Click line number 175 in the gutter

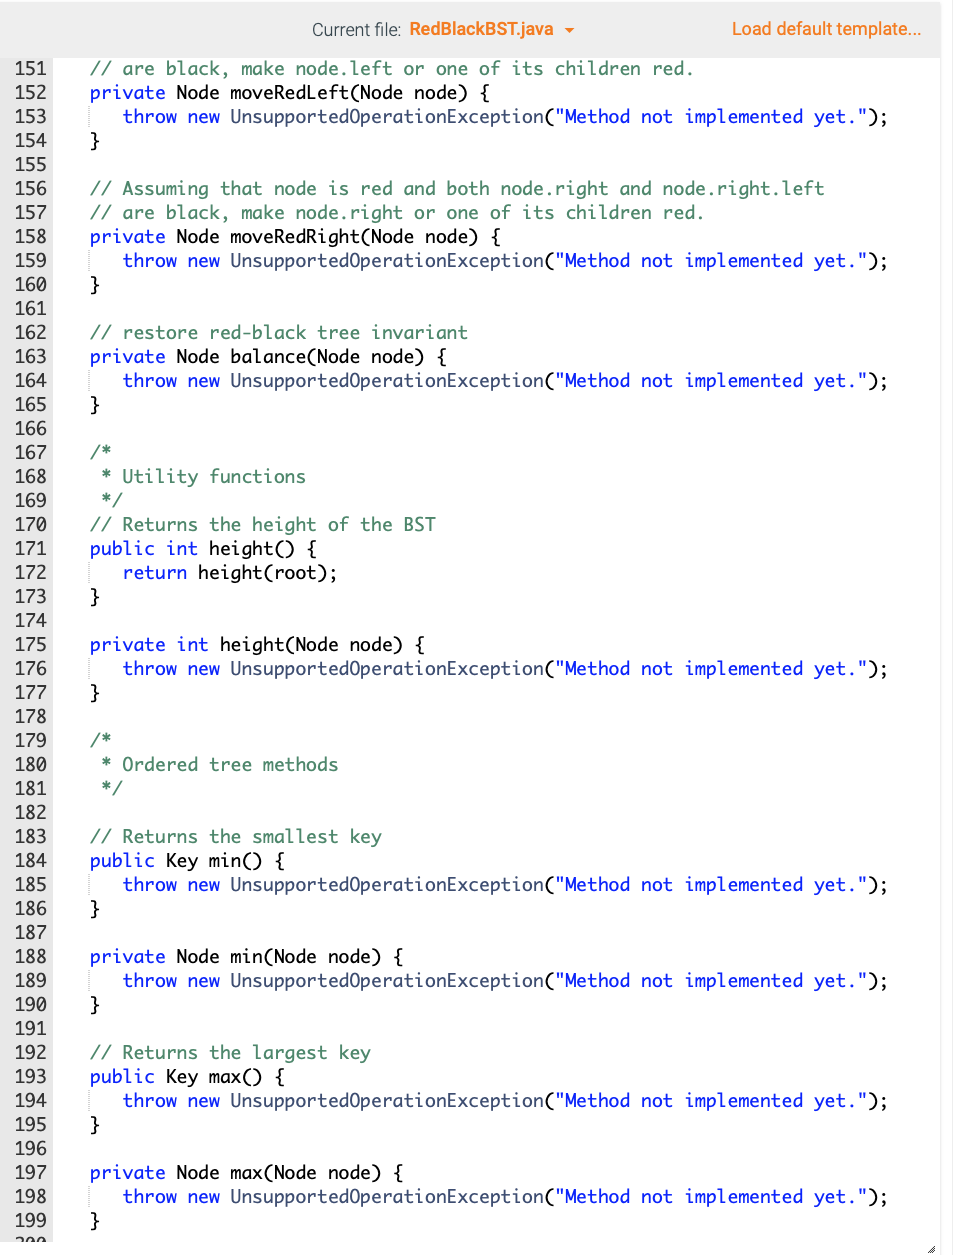(x=31, y=645)
